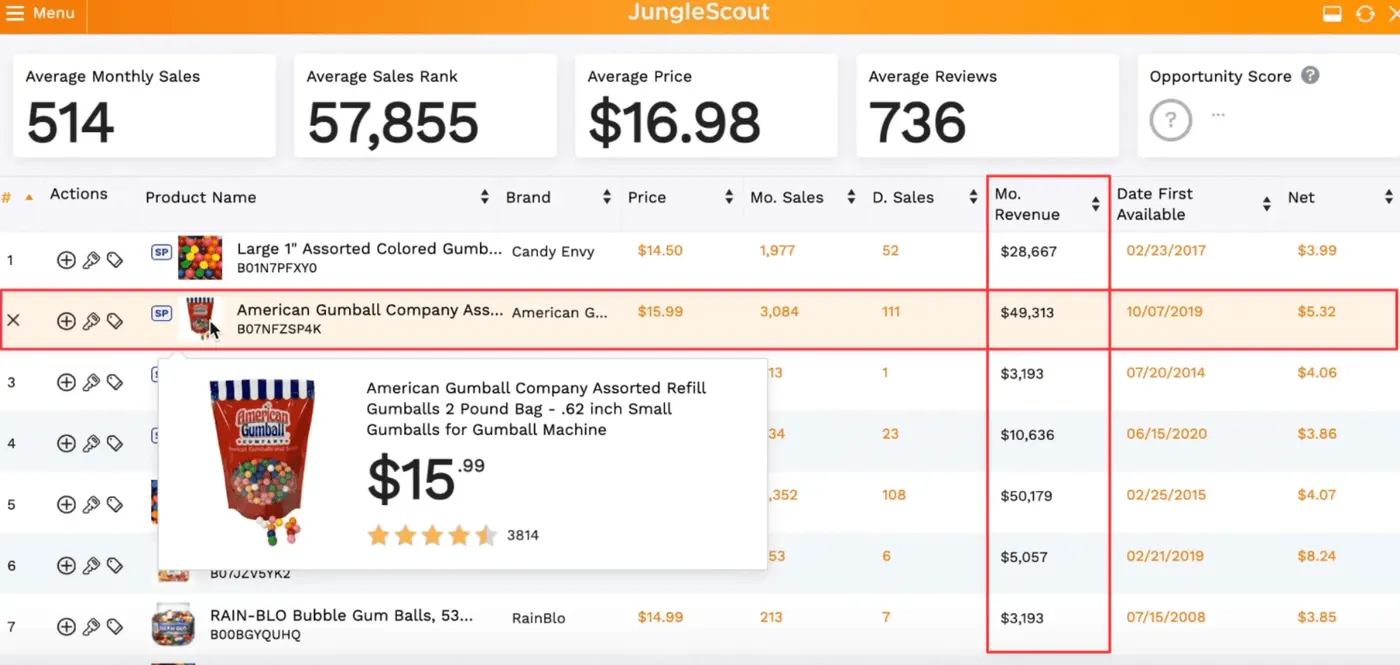Click the large gumball bag image in the popup

point(262,462)
